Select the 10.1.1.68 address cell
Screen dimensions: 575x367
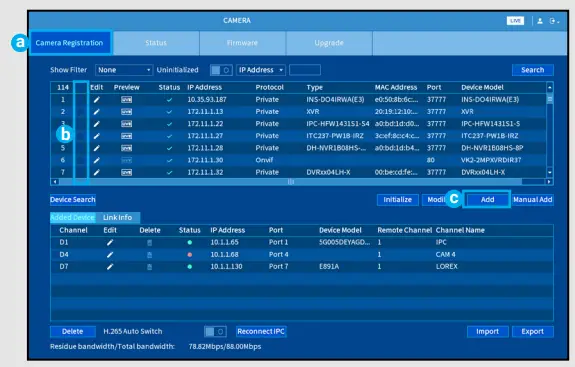pos(224,254)
